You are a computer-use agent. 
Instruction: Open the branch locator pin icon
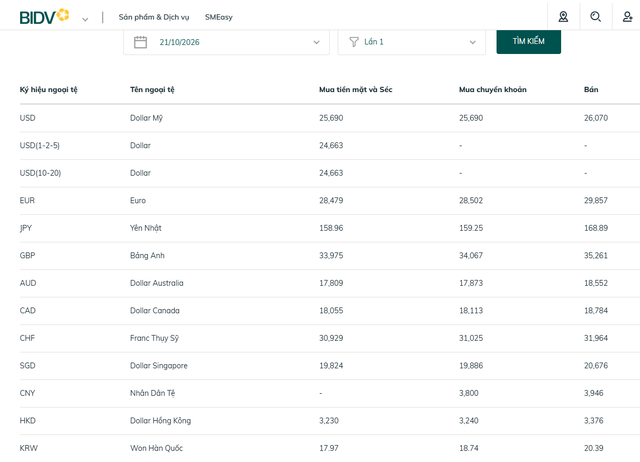point(563,17)
